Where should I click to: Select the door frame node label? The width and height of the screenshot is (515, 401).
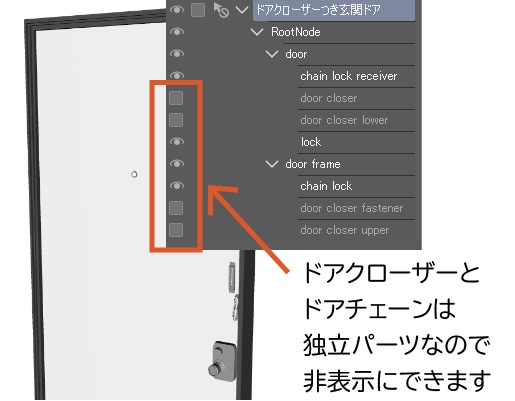pyautogui.click(x=313, y=164)
